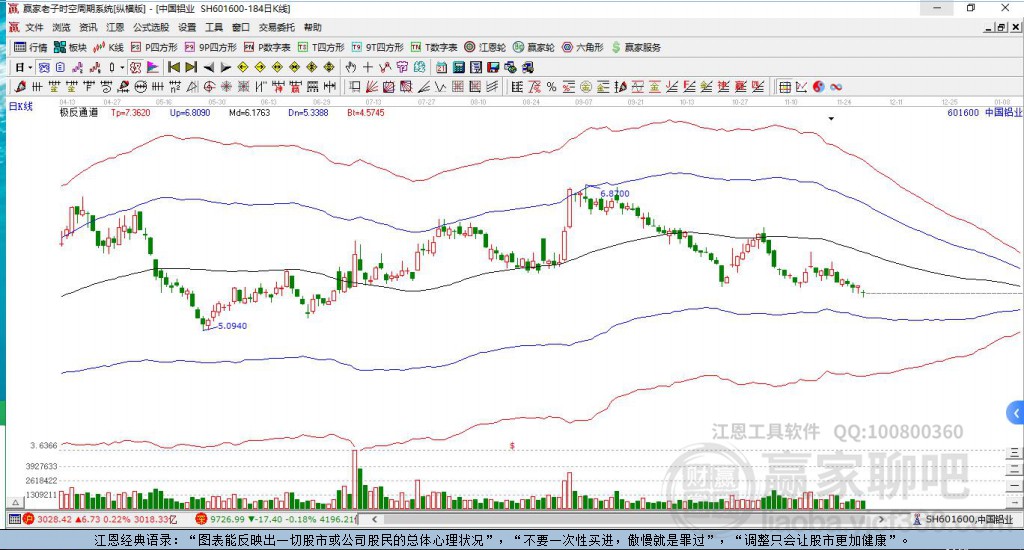
Task: Click the rainbow gradient triangle icon
Action: 153,67
